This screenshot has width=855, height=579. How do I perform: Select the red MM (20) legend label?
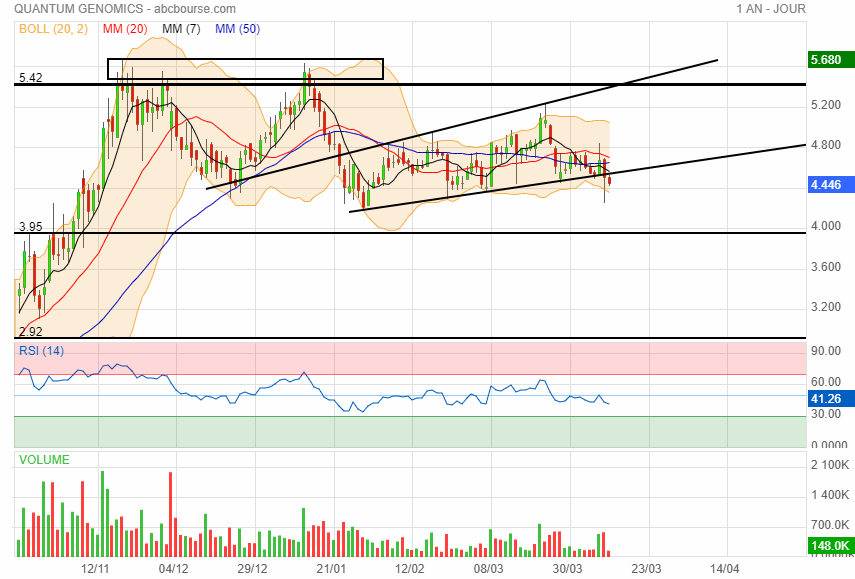pos(125,29)
